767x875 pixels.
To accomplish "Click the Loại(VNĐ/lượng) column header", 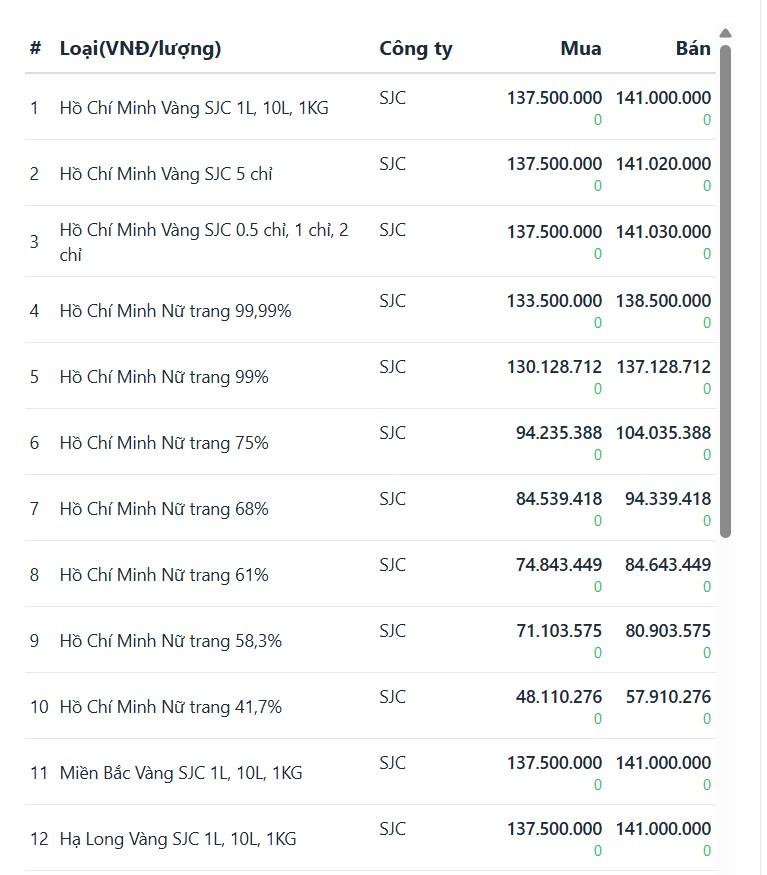I will coord(140,49).
